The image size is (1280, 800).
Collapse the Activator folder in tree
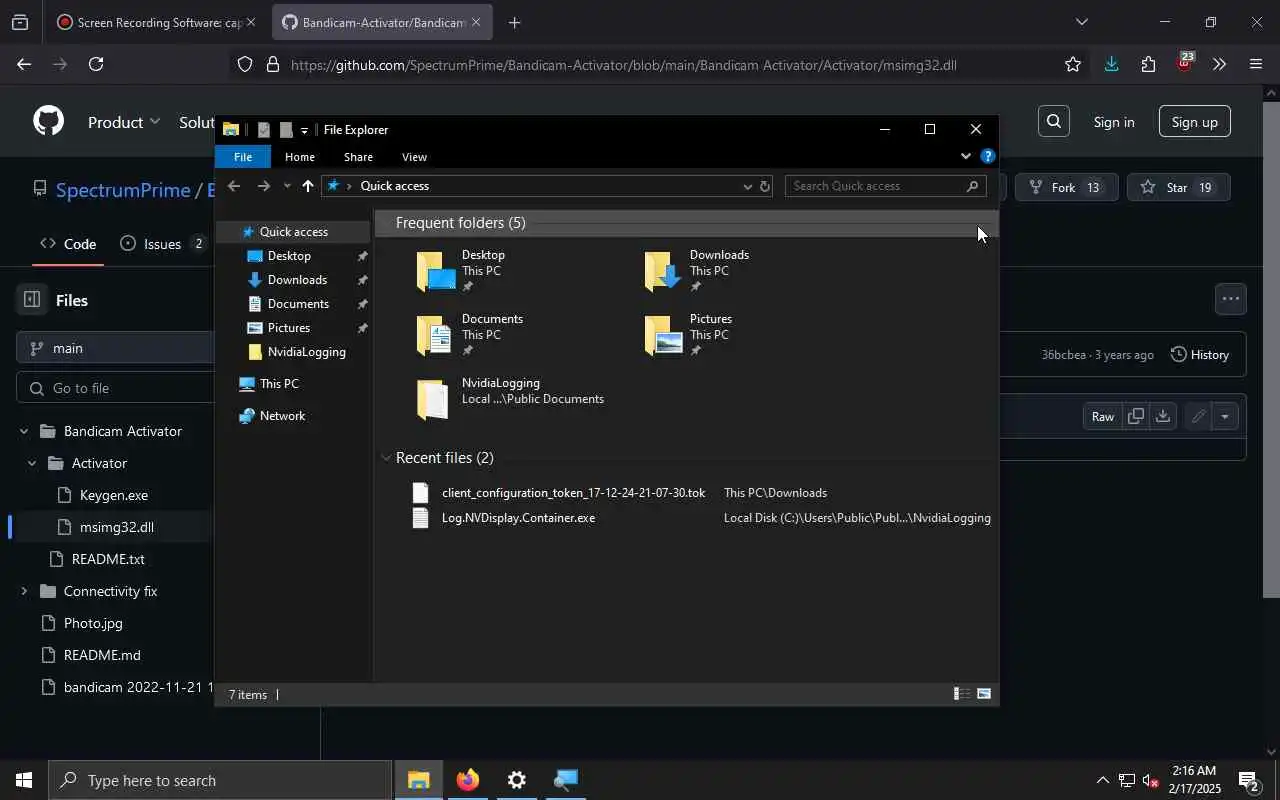32,463
